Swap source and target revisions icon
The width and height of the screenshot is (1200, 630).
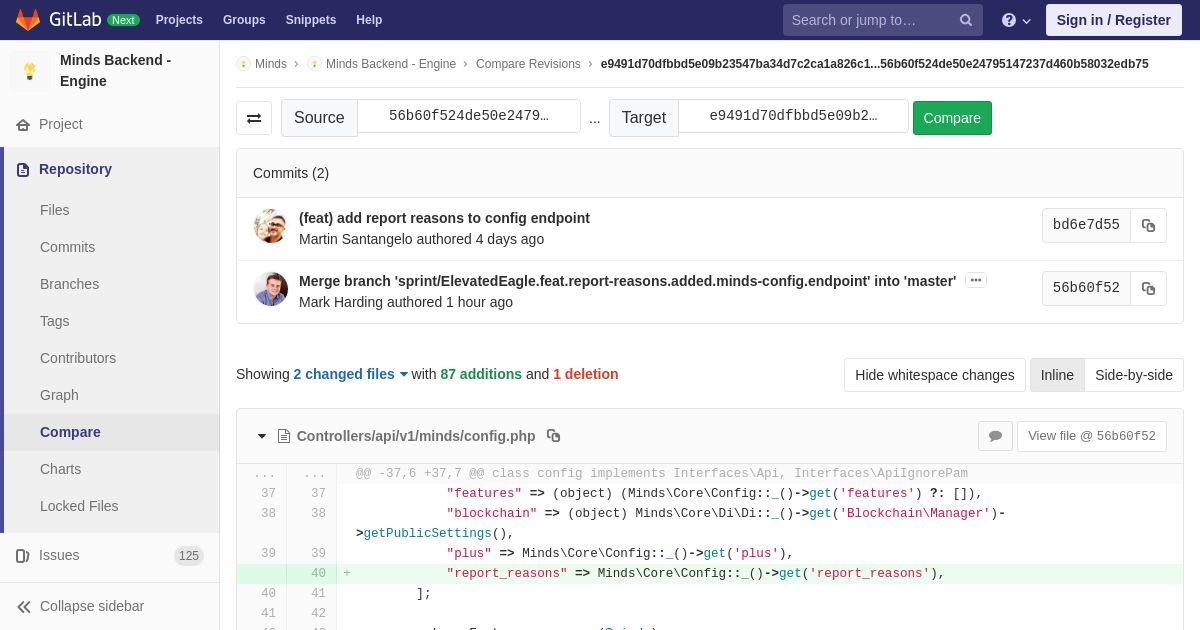(x=254, y=118)
